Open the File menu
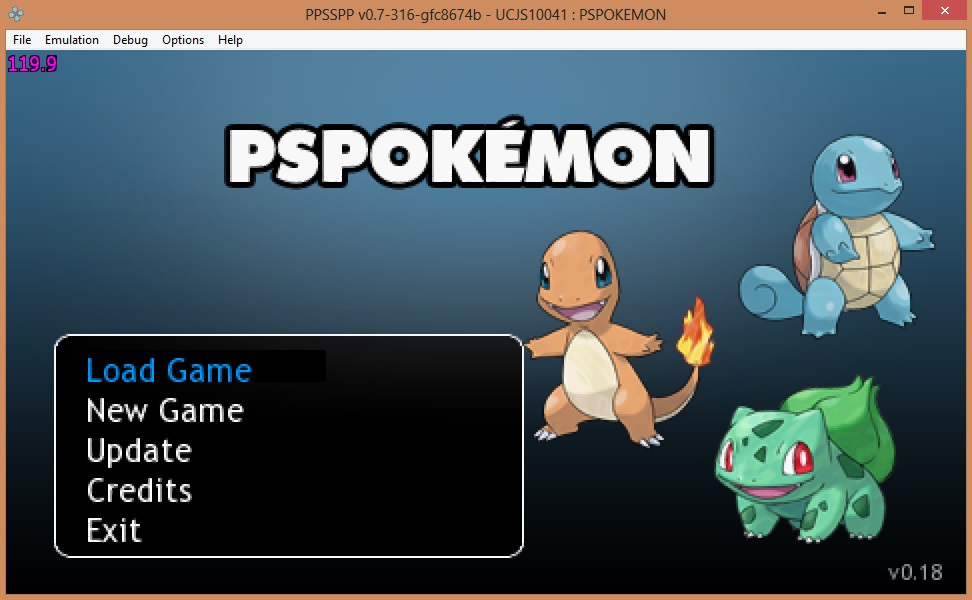 coord(22,40)
